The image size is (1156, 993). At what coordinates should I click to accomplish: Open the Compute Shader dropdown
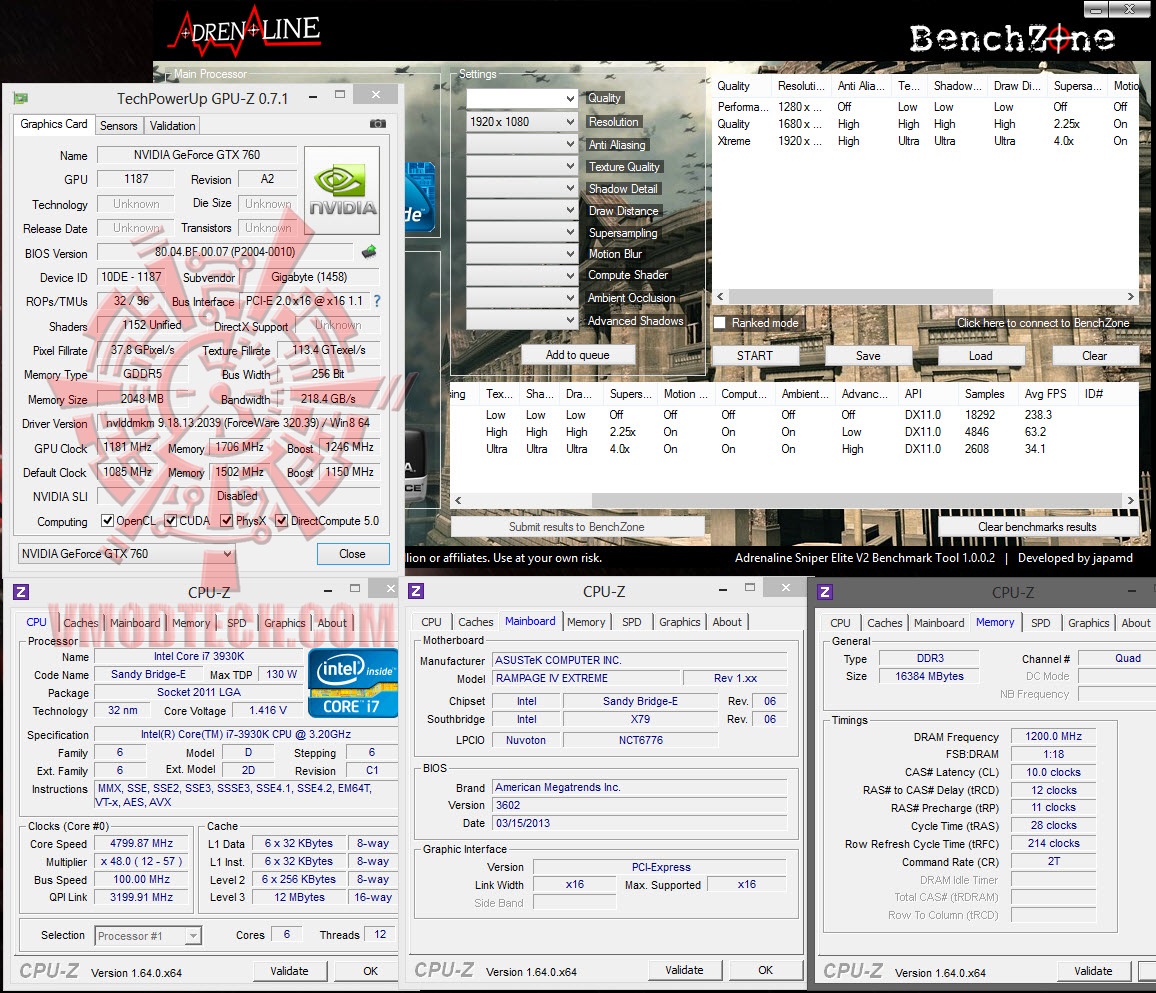(x=522, y=276)
